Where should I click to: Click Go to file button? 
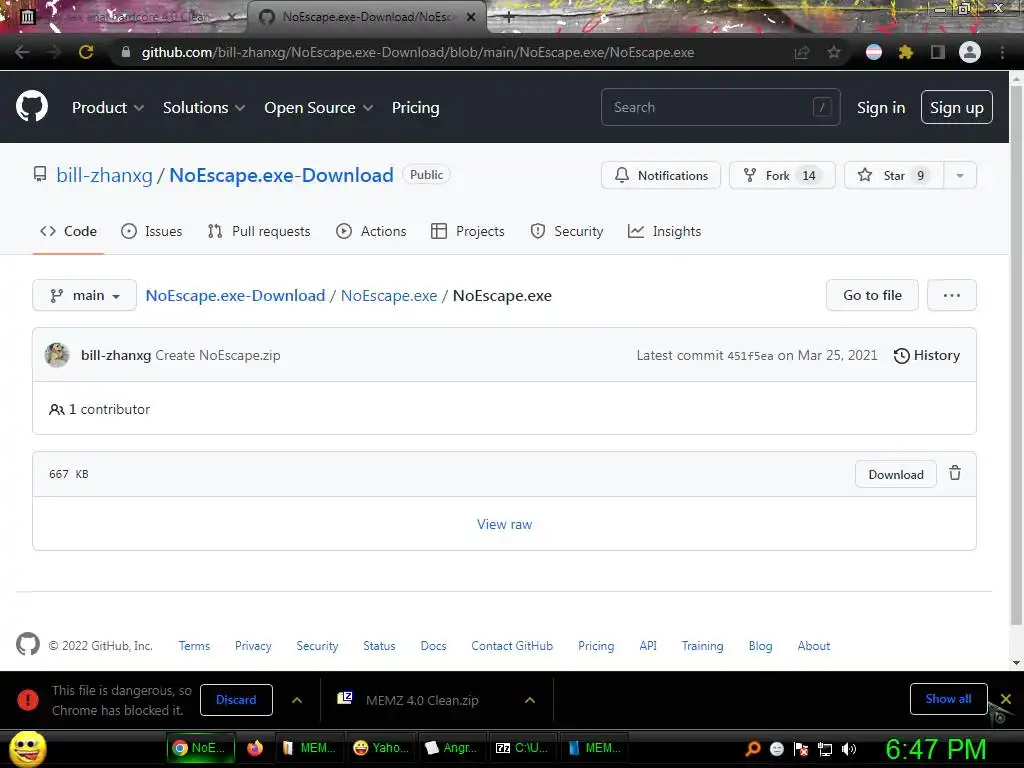click(x=872, y=295)
